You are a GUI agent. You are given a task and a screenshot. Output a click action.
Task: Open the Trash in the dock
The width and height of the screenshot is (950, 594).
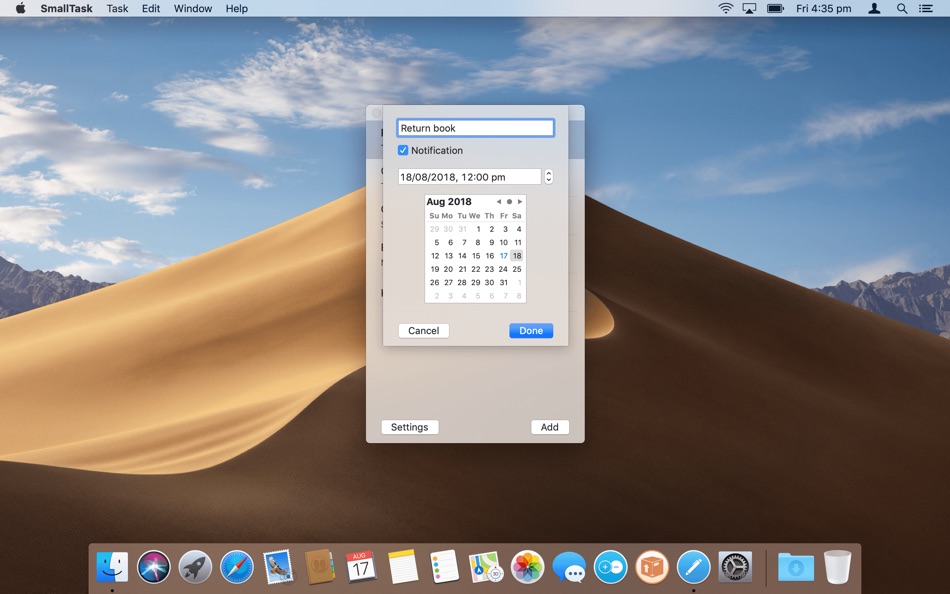click(x=838, y=567)
